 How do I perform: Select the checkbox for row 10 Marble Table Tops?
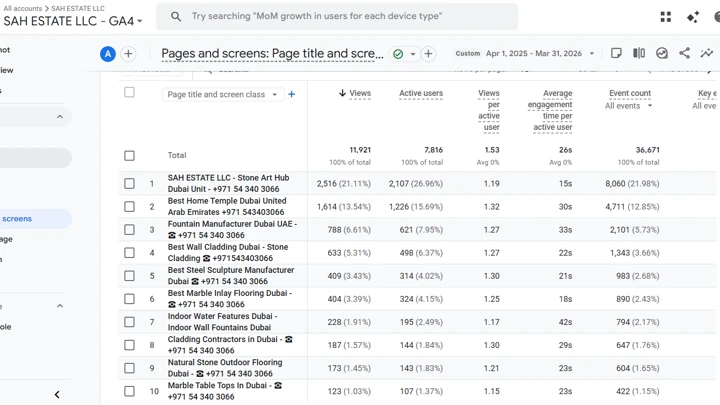pos(129,391)
